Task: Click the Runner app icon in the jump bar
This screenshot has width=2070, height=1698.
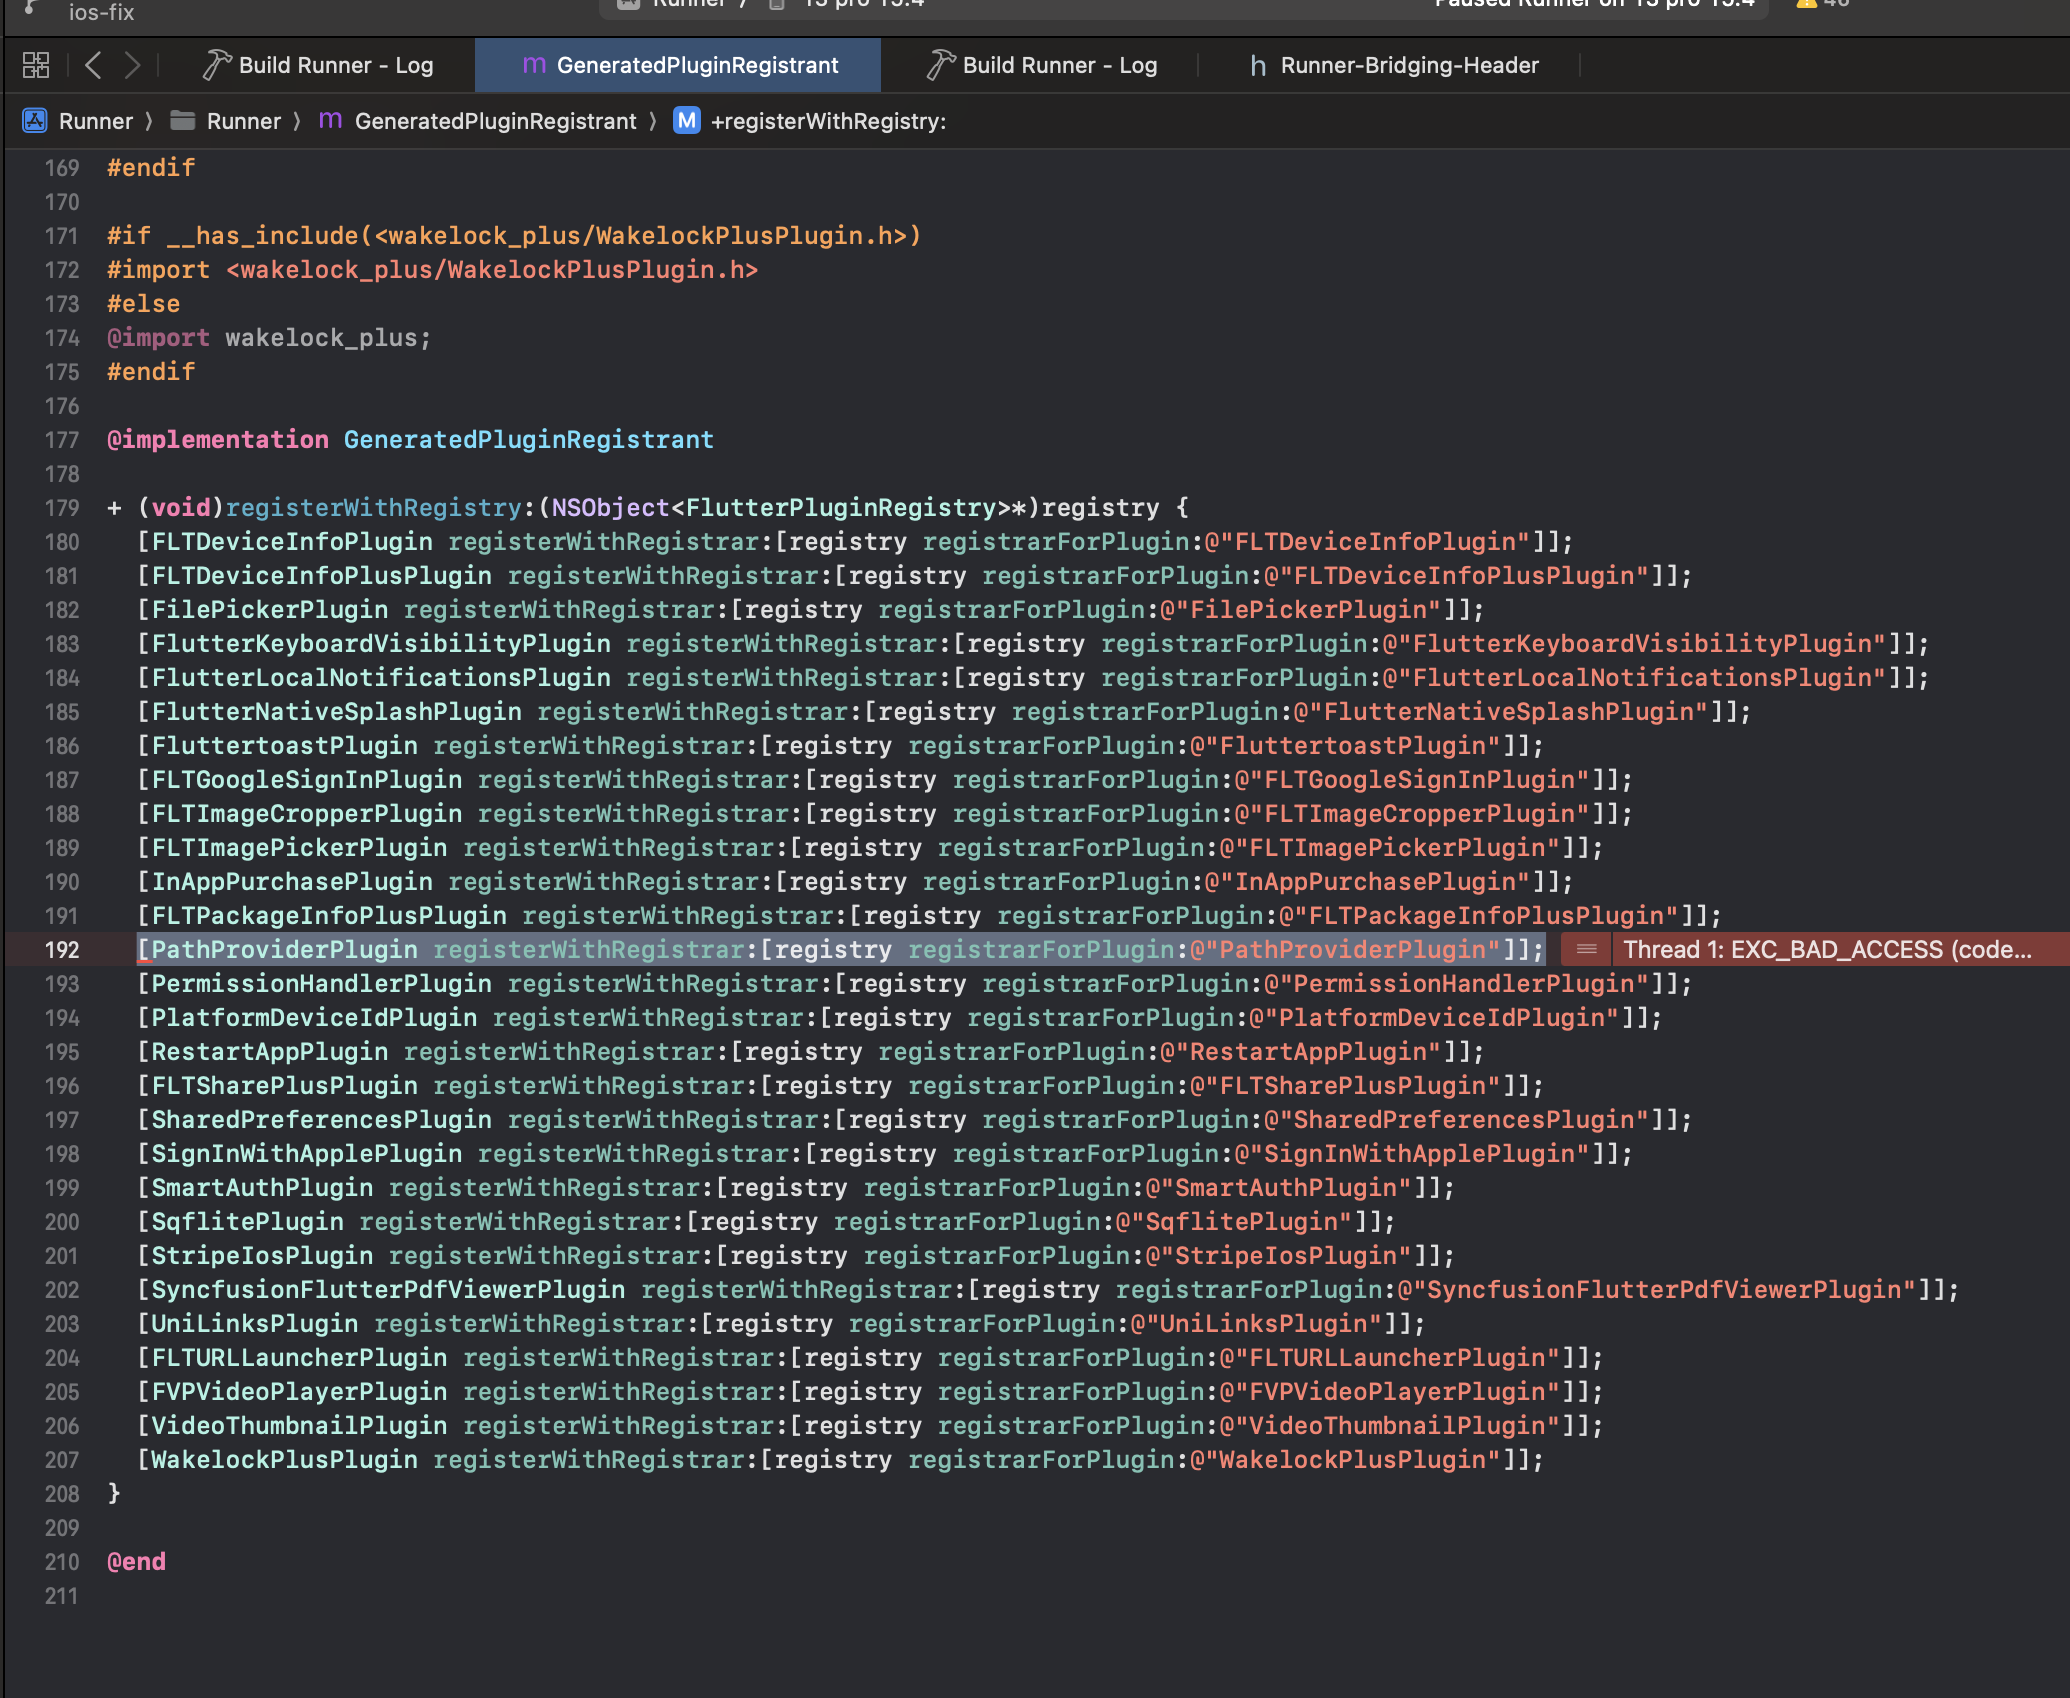Action: point(35,120)
